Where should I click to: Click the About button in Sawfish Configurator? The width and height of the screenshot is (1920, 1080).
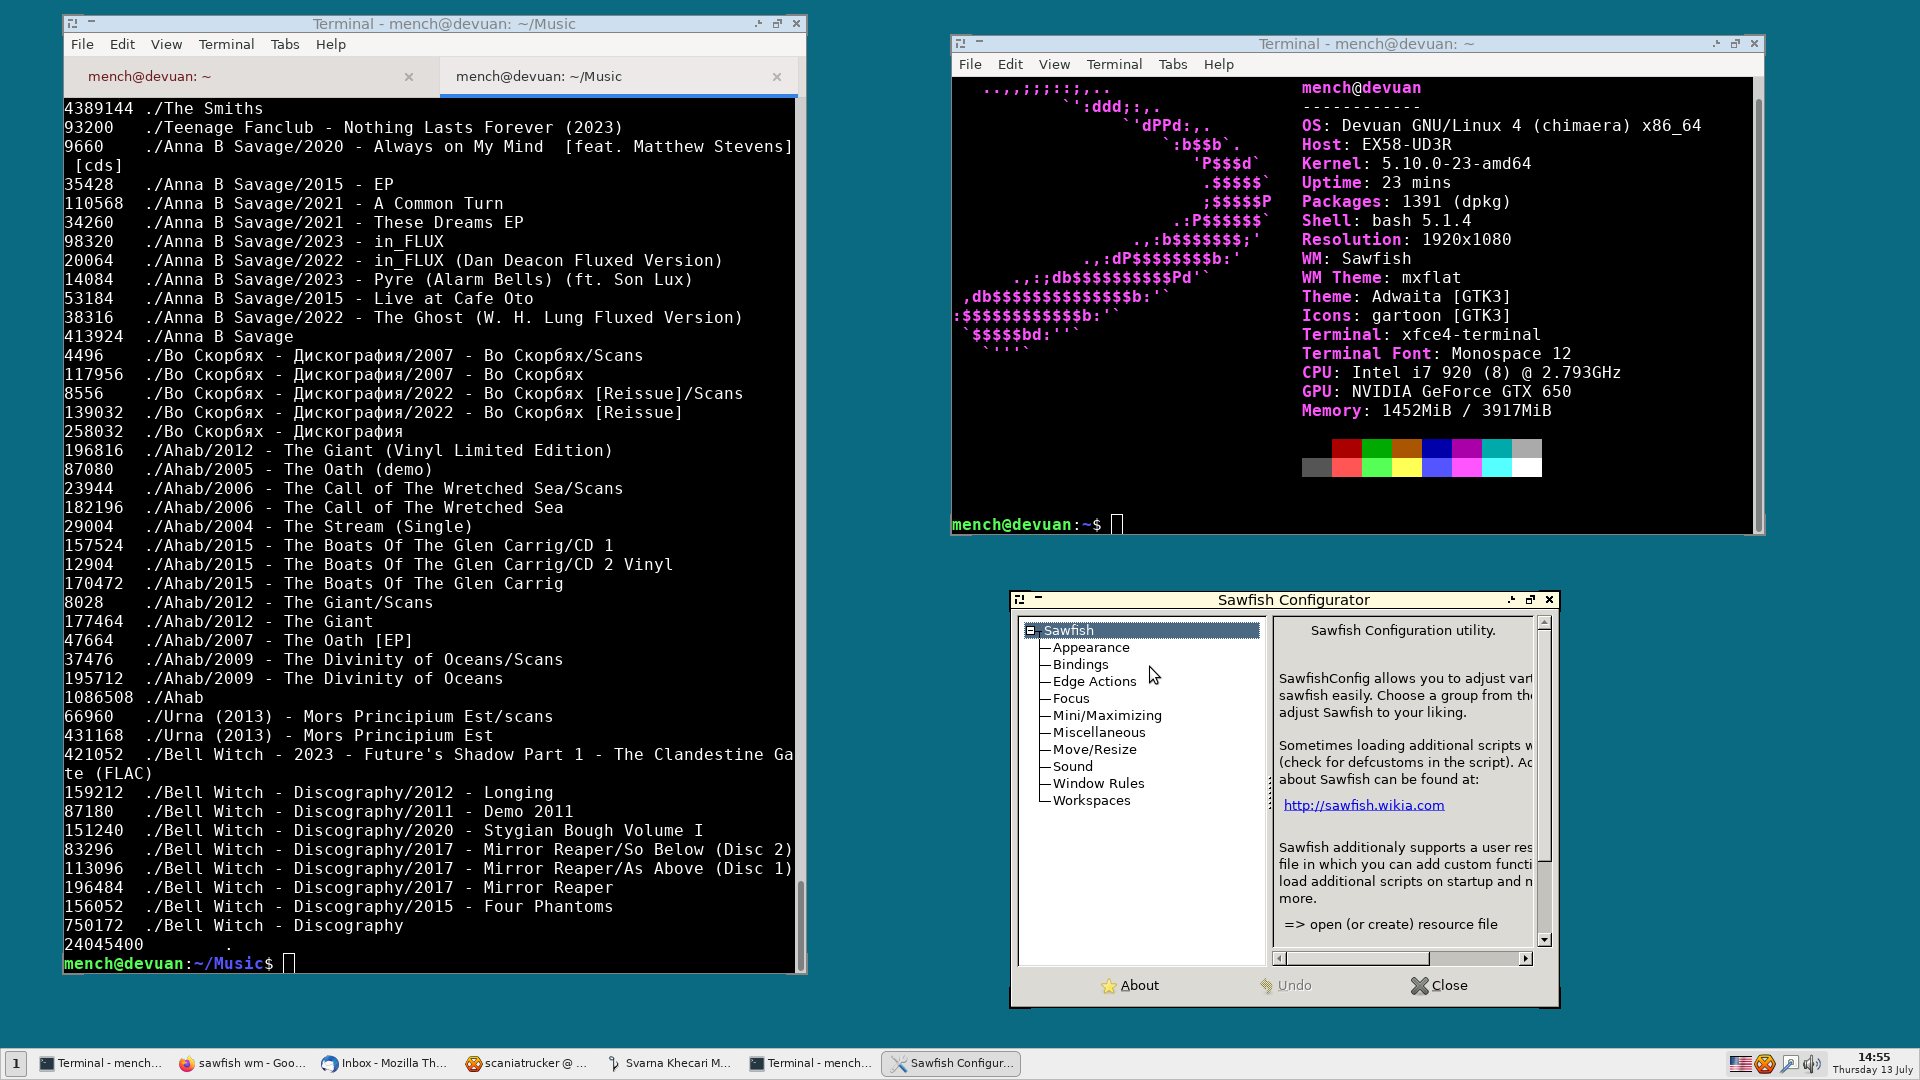point(1130,986)
